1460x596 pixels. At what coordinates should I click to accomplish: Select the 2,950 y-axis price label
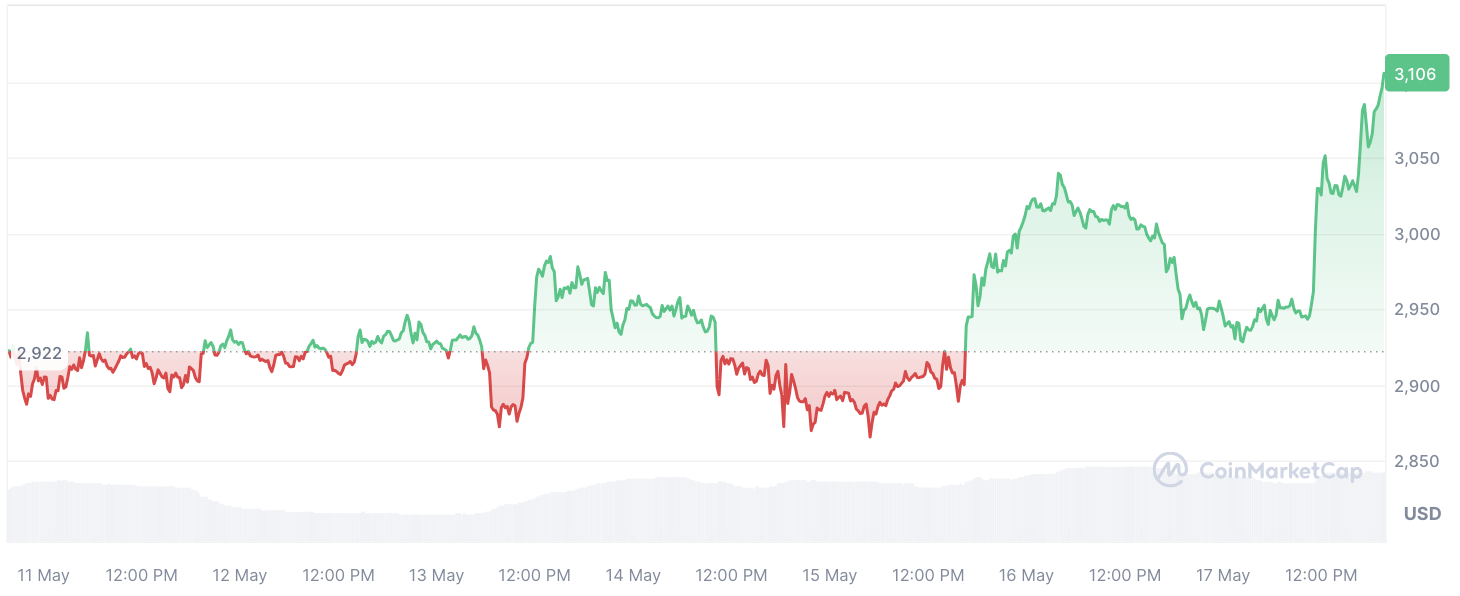pyautogui.click(x=1416, y=310)
